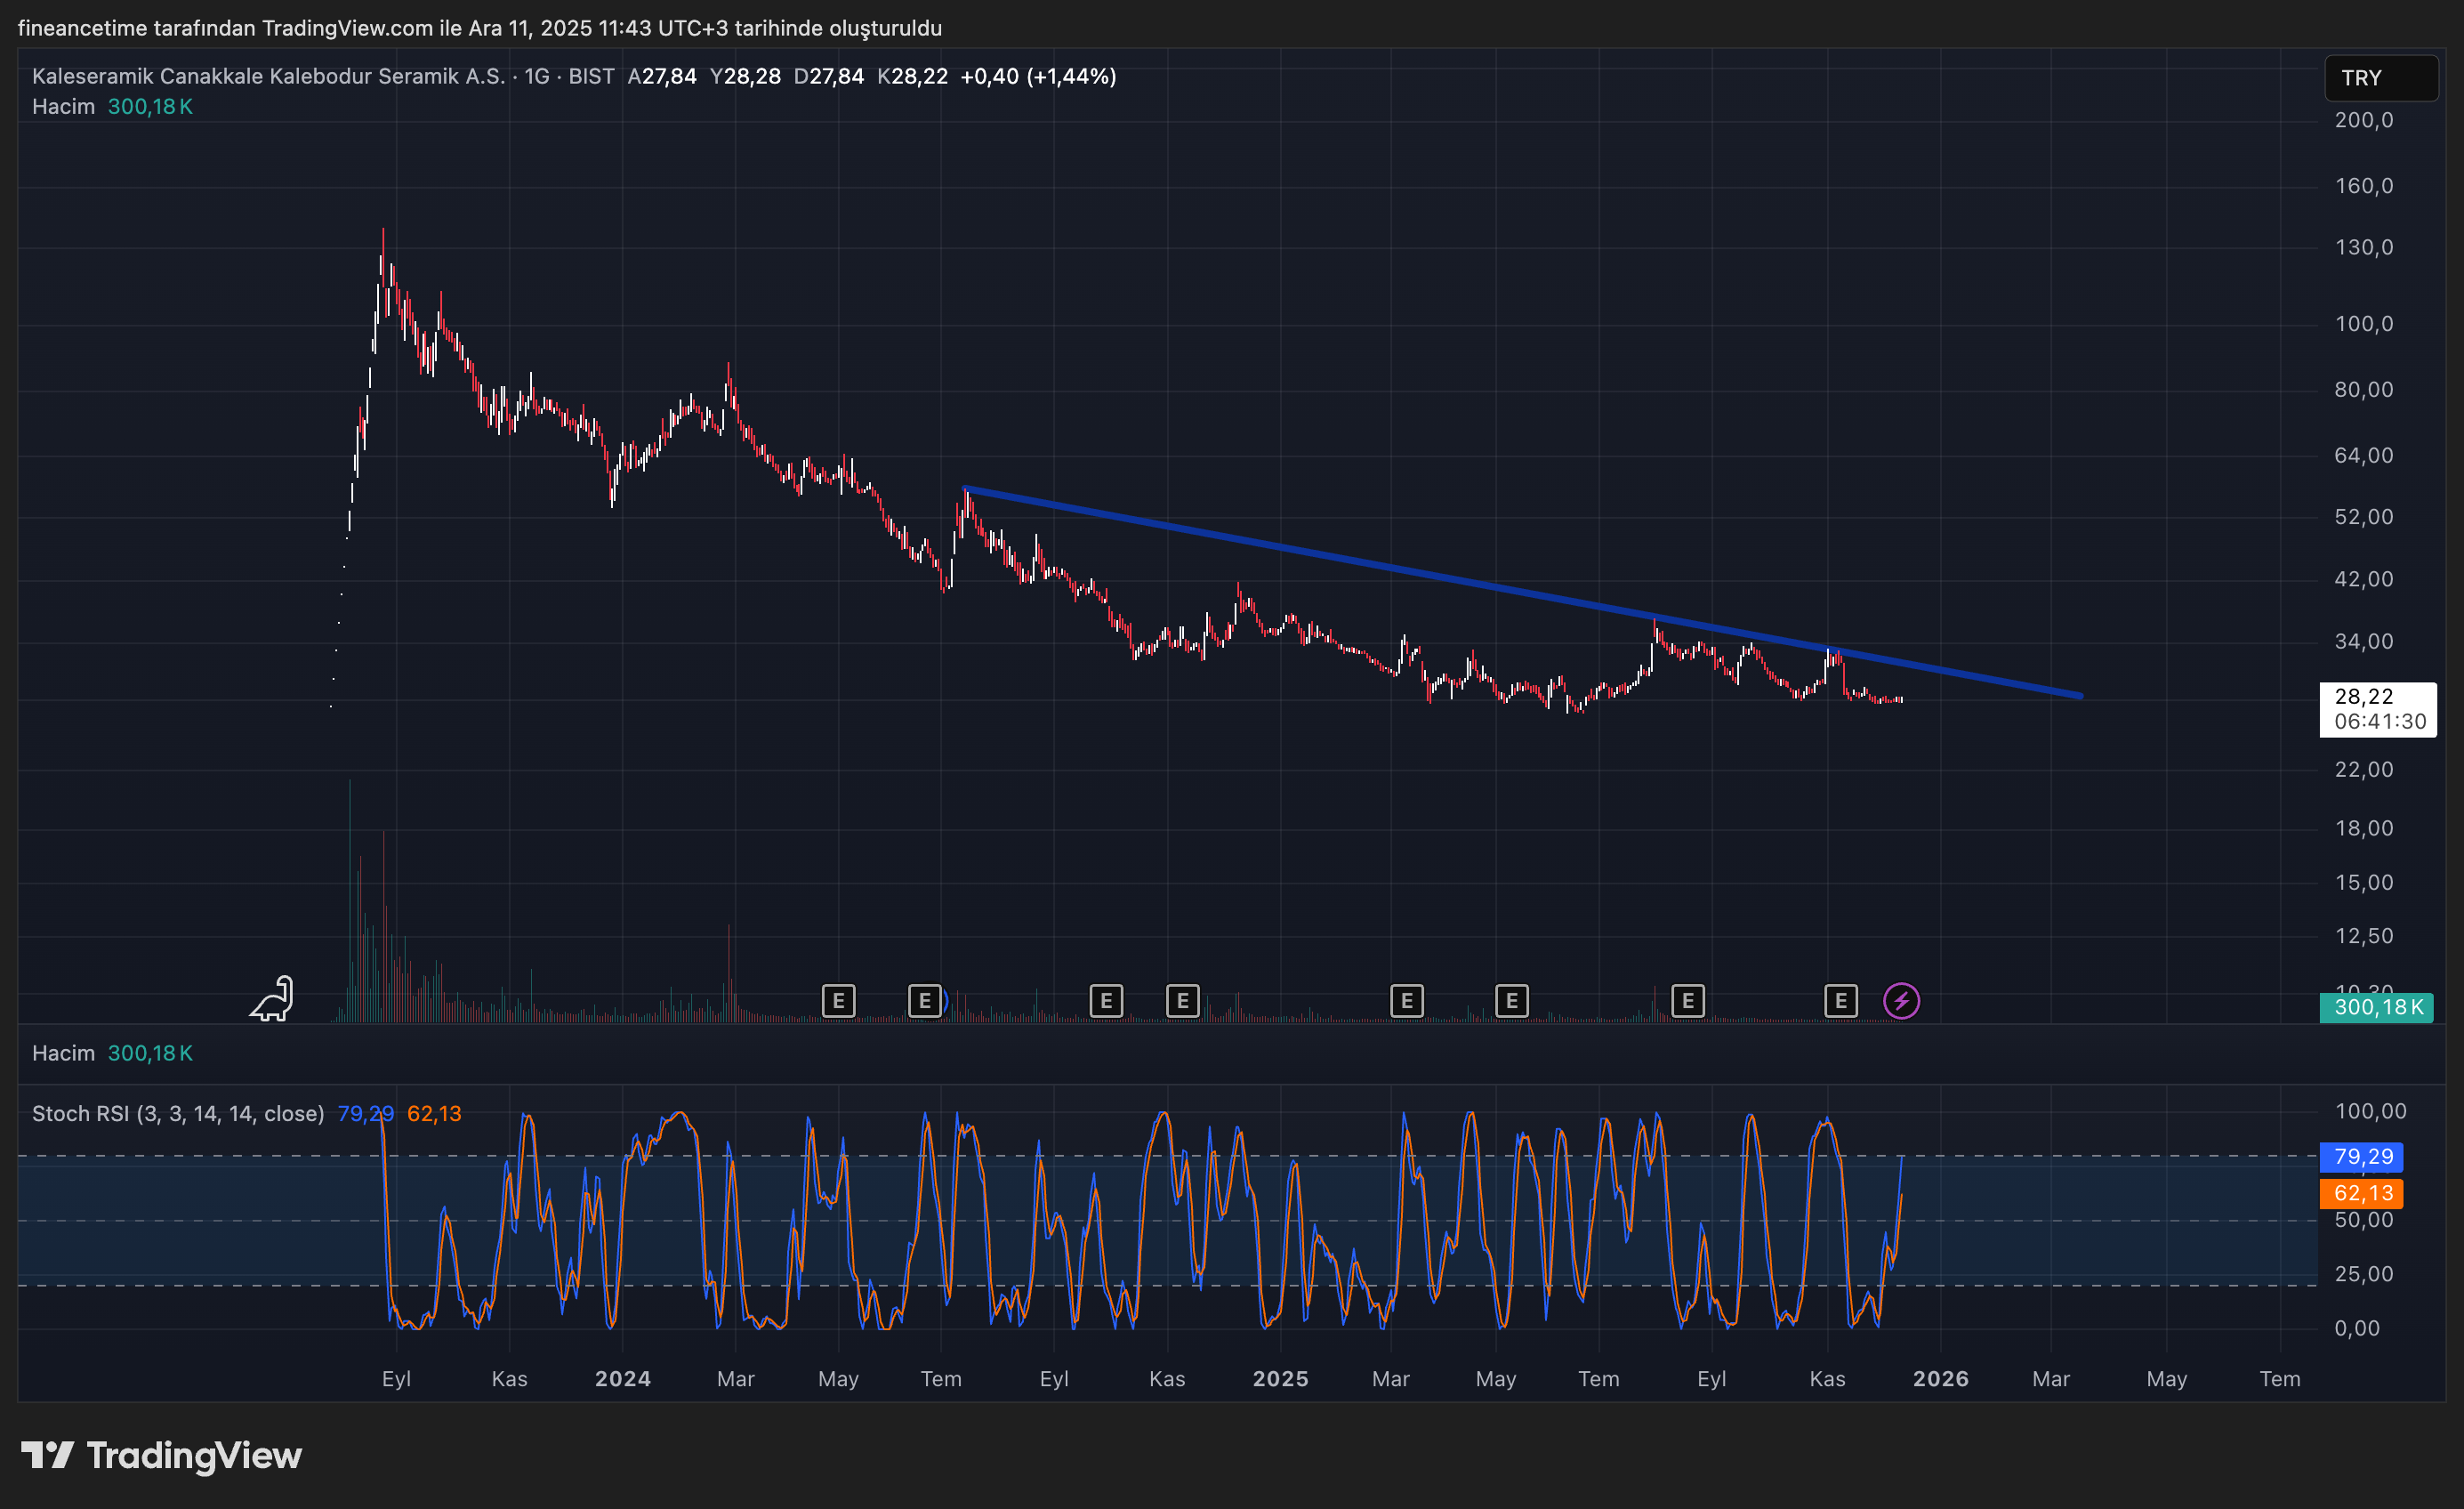The height and width of the screenshot is (1509, 2464).
Task: Click the Hacim label above the Stoch RSI pane
Action: 63,1053
